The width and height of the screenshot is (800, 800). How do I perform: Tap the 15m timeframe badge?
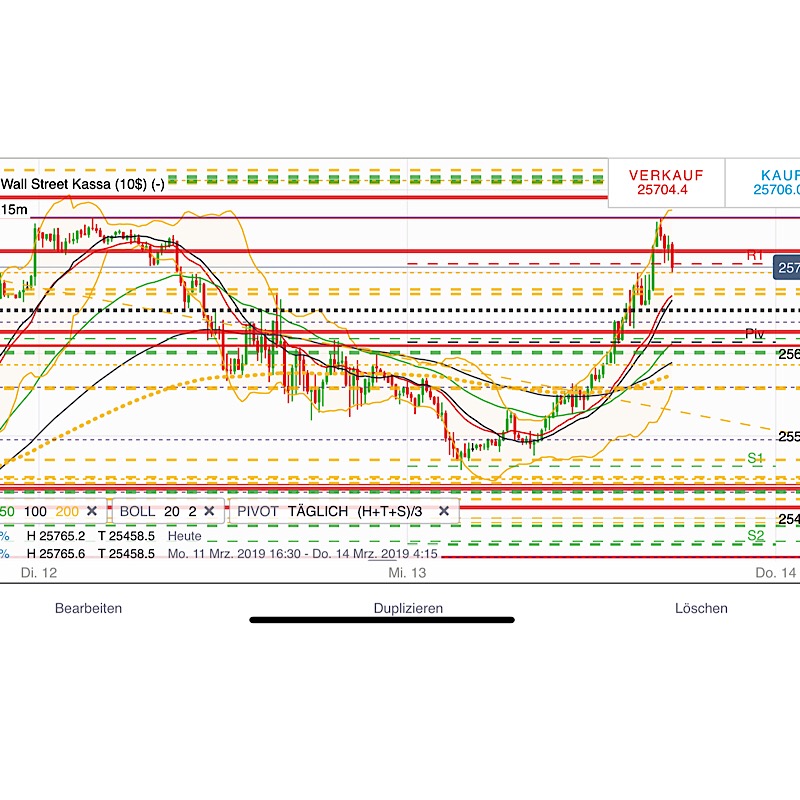click(12, 210)
